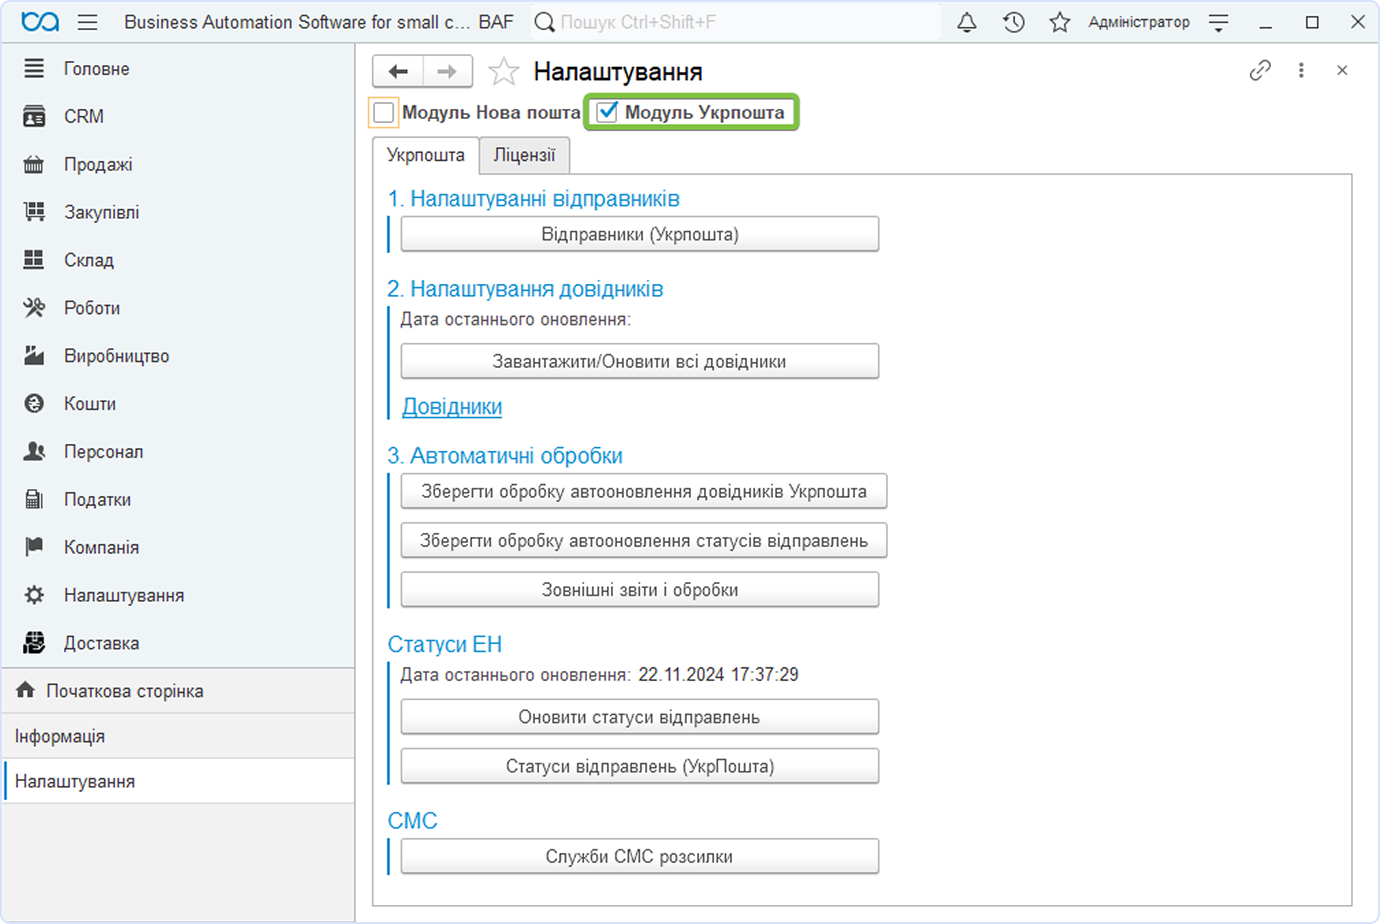The width and height of the screenshot is (1380, 924).
Task: Open Податки calculator icon
Action: click(x=34, y=499)
